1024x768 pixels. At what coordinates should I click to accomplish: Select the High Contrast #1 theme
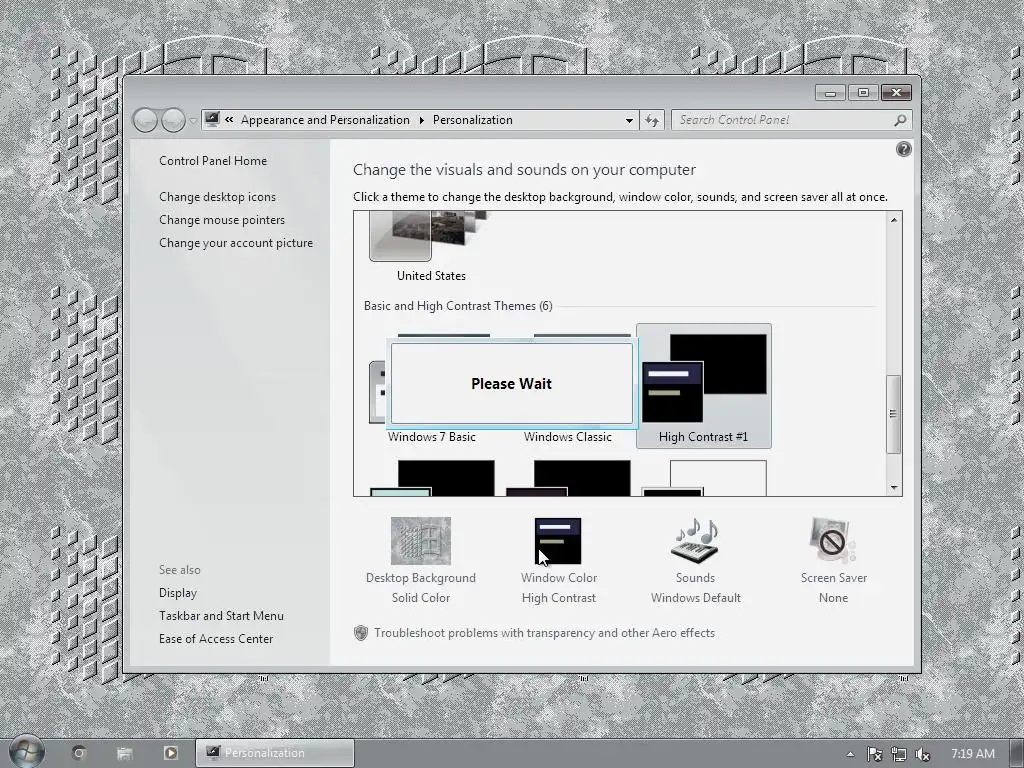pos(703,385)
